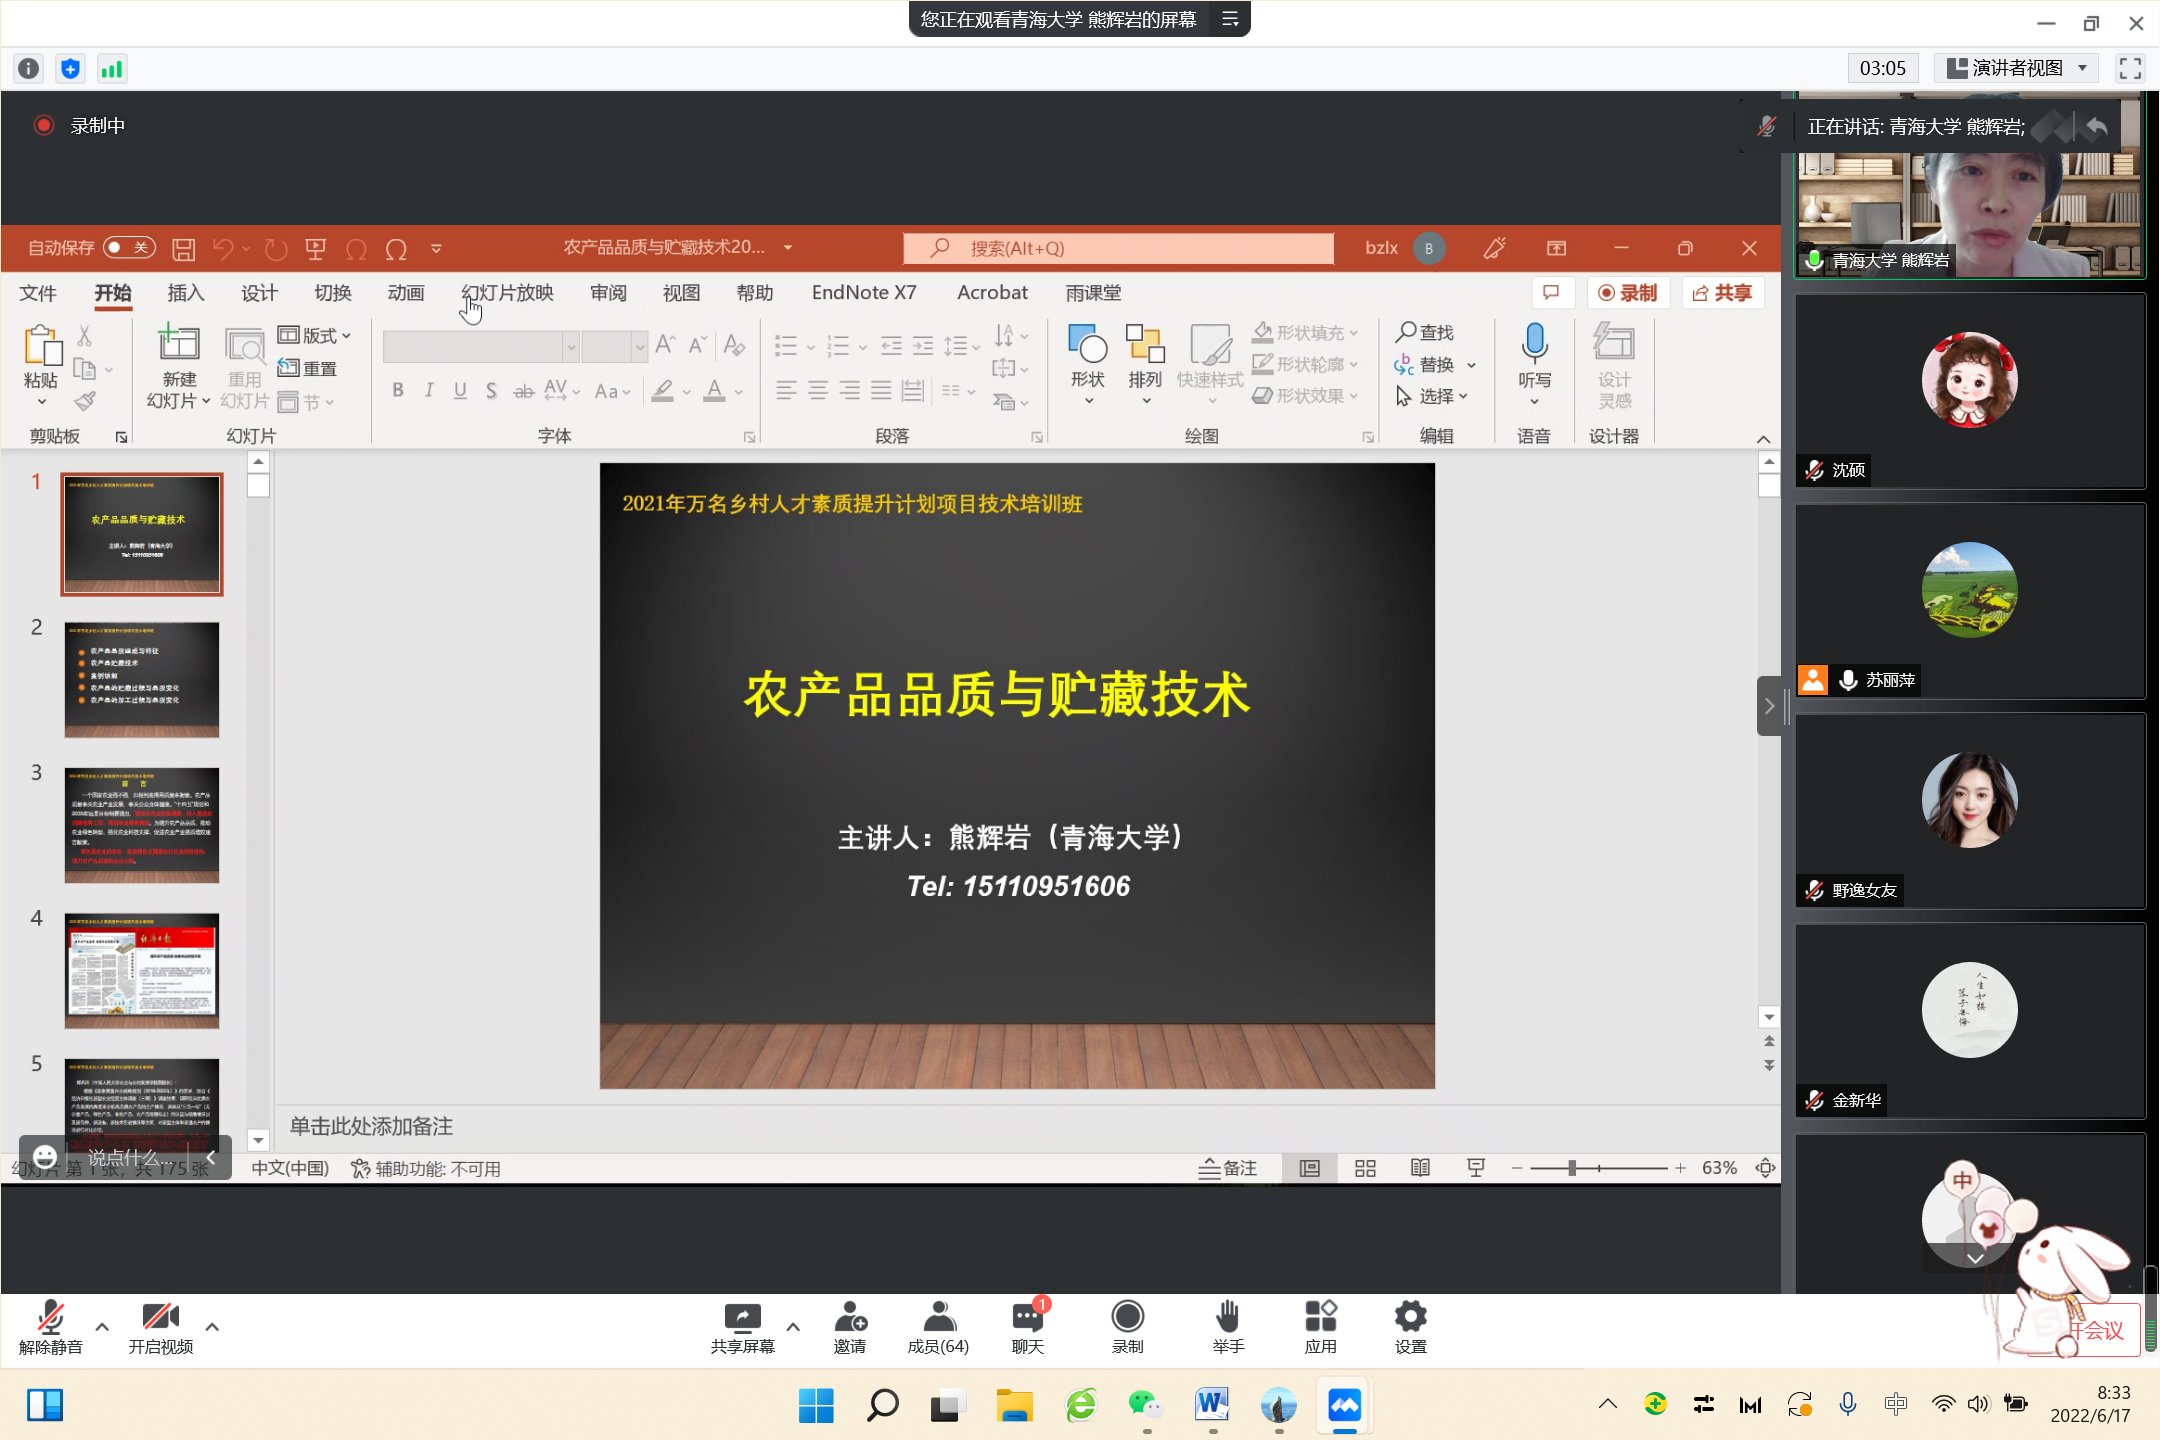Click the Undo arrow icon
Image resolution: width=2160 pixels, height=1440 pixels.
point(223,248)
